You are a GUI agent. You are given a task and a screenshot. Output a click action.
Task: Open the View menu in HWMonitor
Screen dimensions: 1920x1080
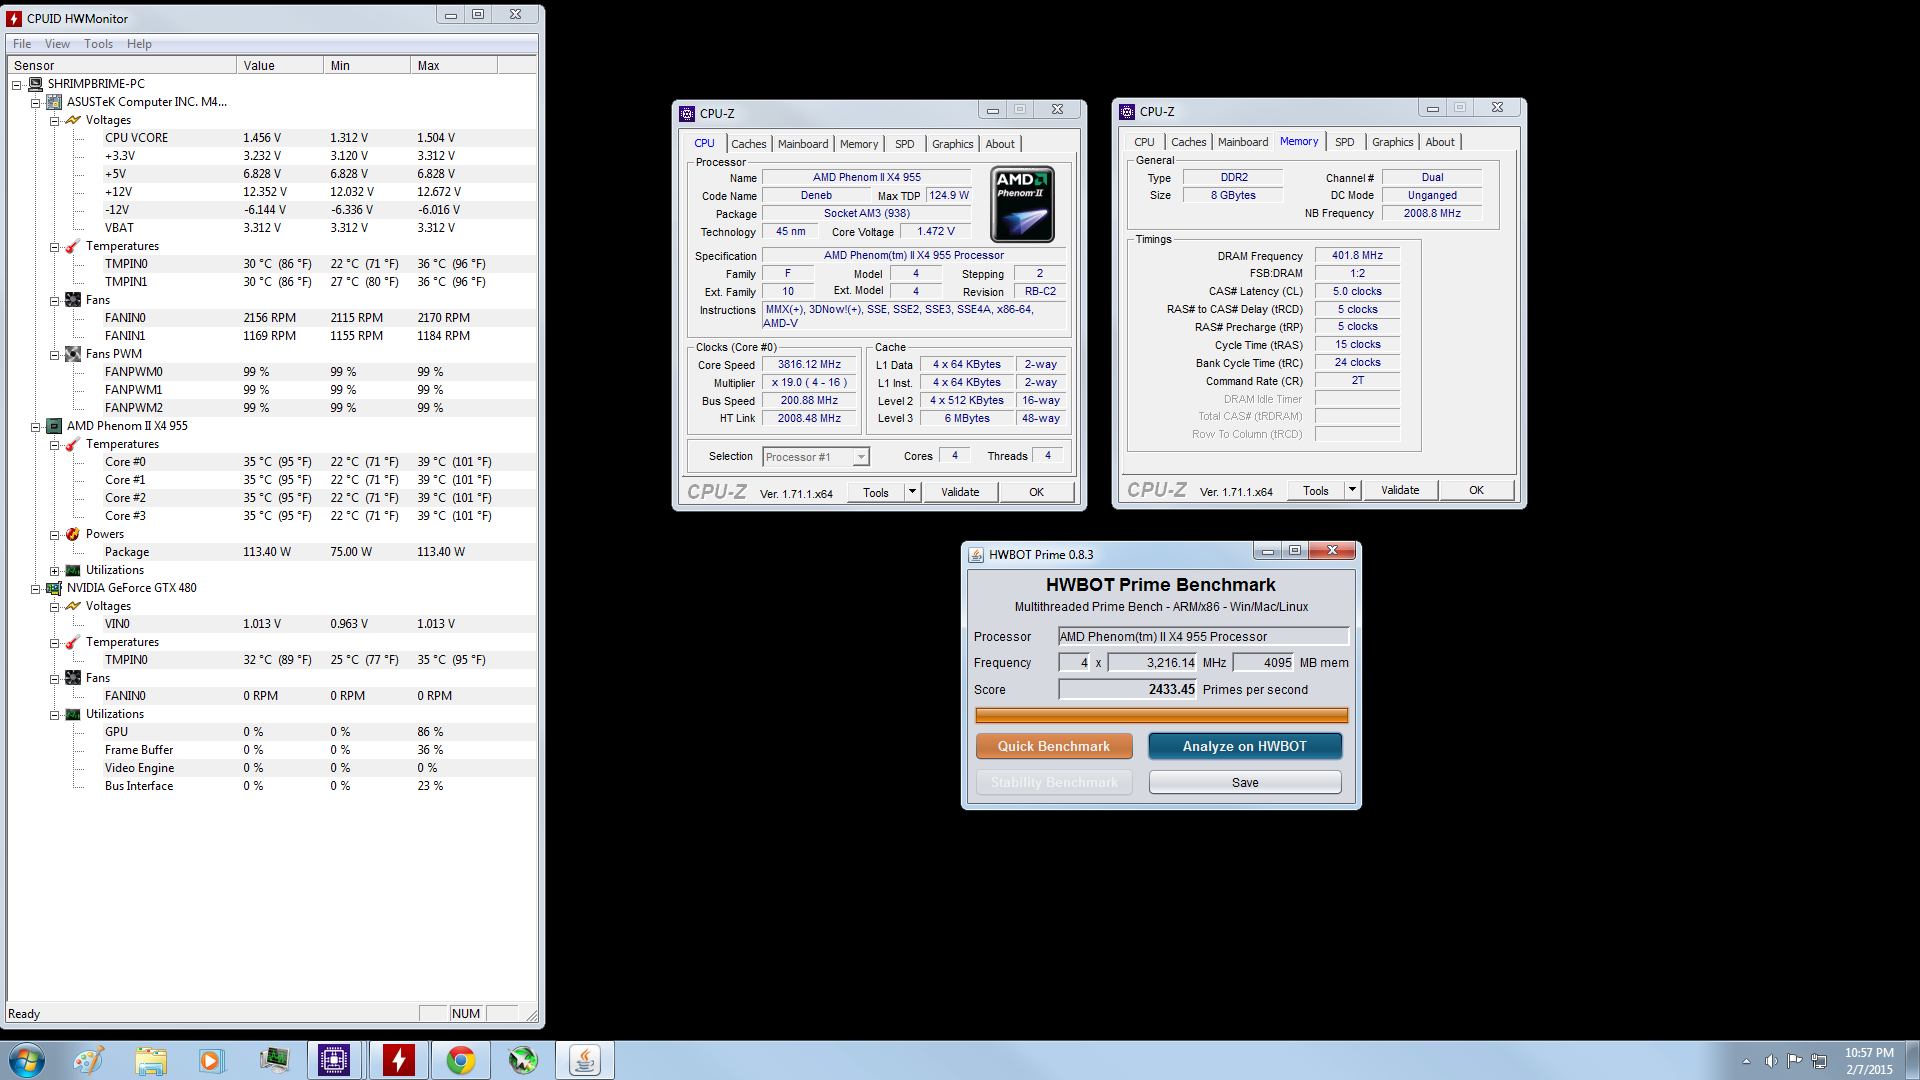point(57,44)
